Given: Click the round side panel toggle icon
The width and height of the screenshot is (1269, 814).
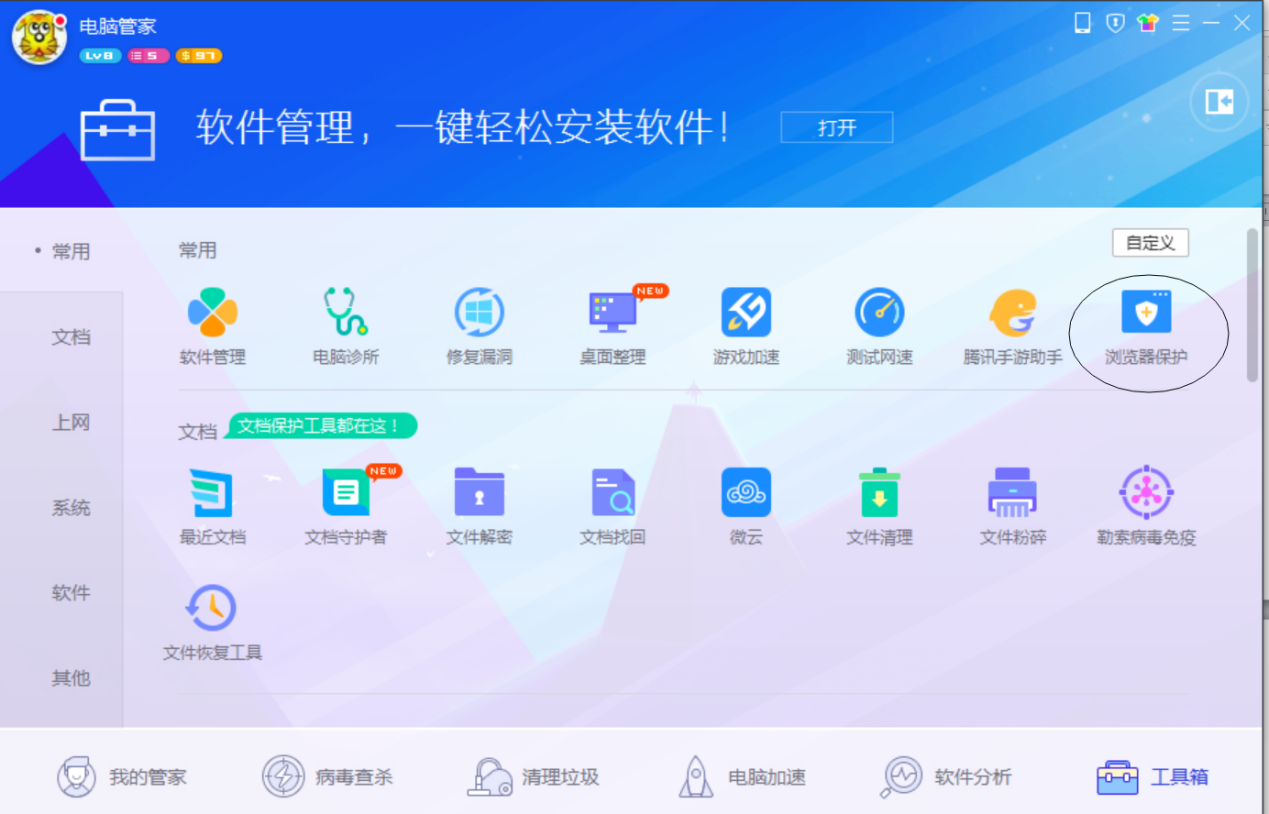Looking at the screenshot, I should pos(1219,101).
